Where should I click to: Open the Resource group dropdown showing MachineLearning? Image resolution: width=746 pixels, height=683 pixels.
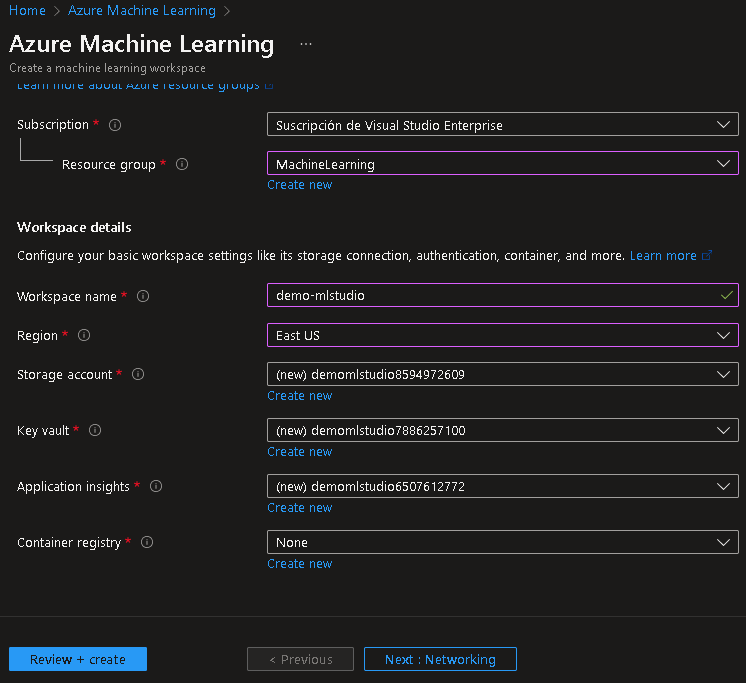pyautogui.click(x=502, y=164)
